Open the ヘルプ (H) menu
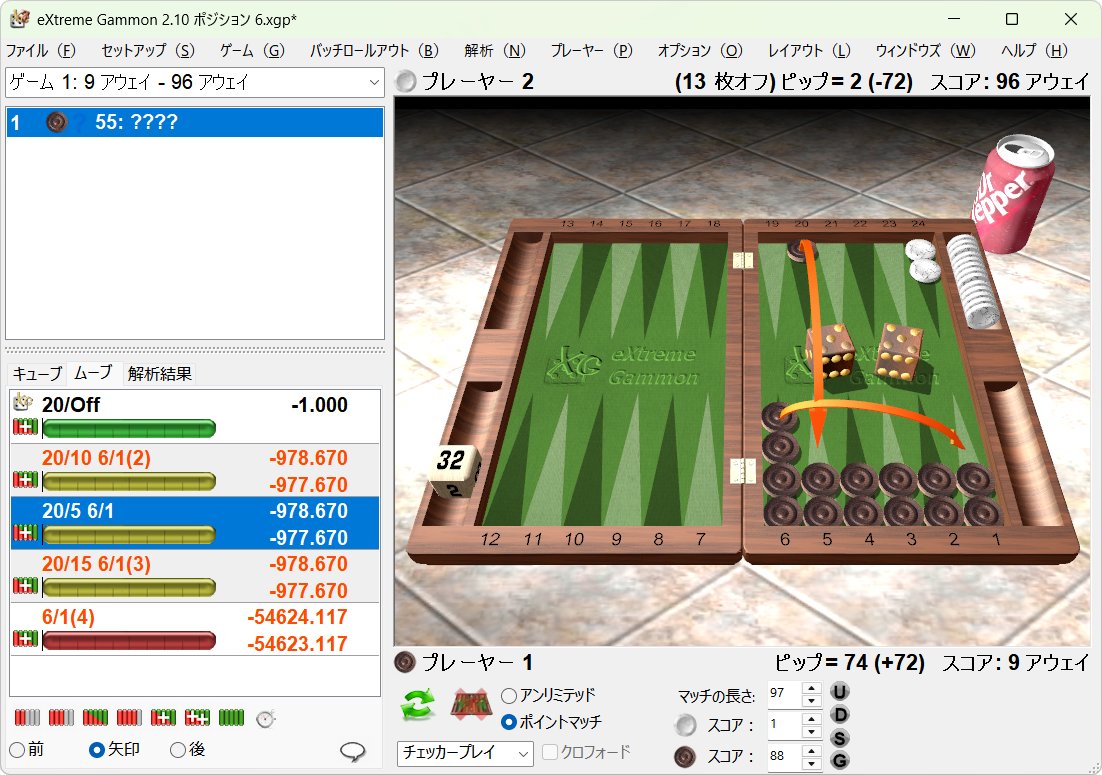Image resolution: width=1102 pixels, height=775 pixels. pos(1034,51)
